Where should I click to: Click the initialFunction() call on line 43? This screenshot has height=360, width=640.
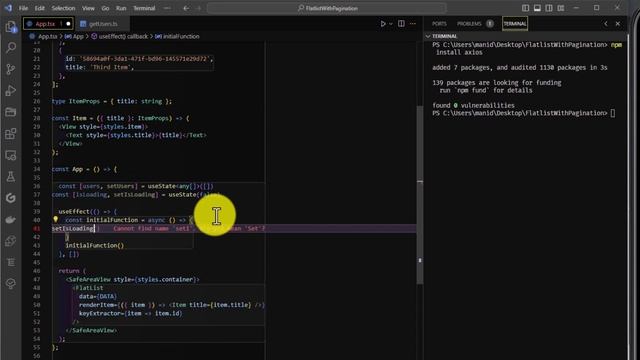pos(95,245)
